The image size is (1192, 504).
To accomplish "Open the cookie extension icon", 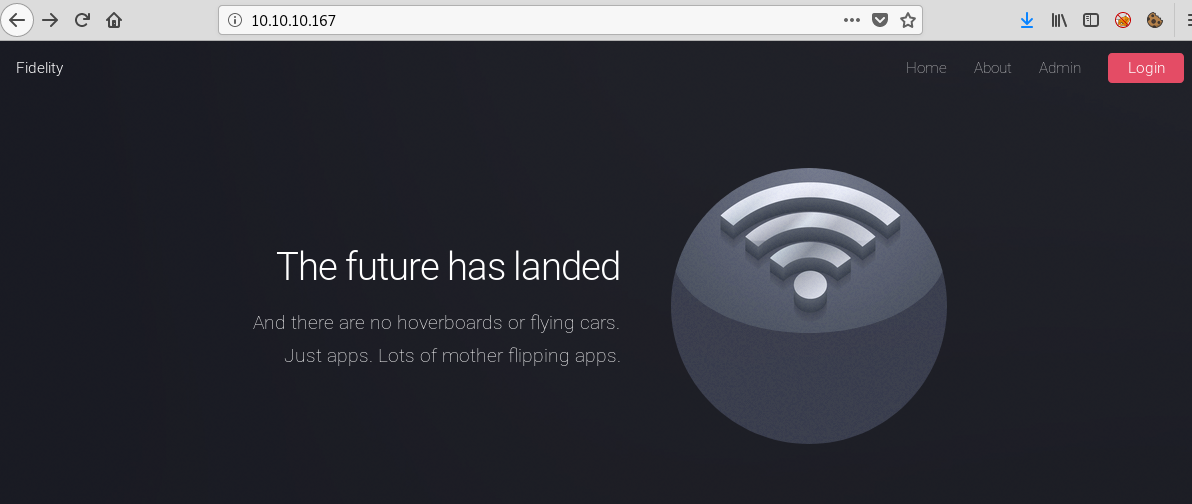I will (x=1155, y=21).
